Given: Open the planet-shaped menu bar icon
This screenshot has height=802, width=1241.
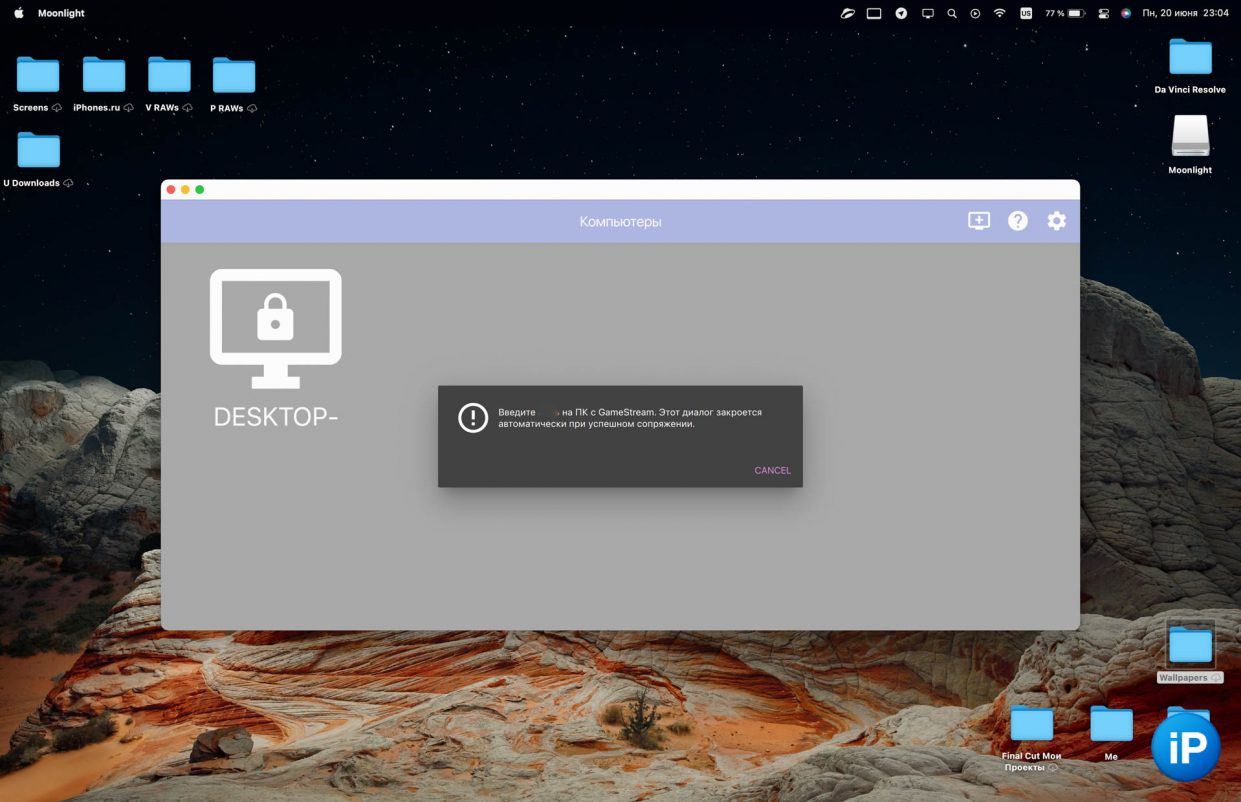Looking at the screenshot, I should (x=848, y=13).
